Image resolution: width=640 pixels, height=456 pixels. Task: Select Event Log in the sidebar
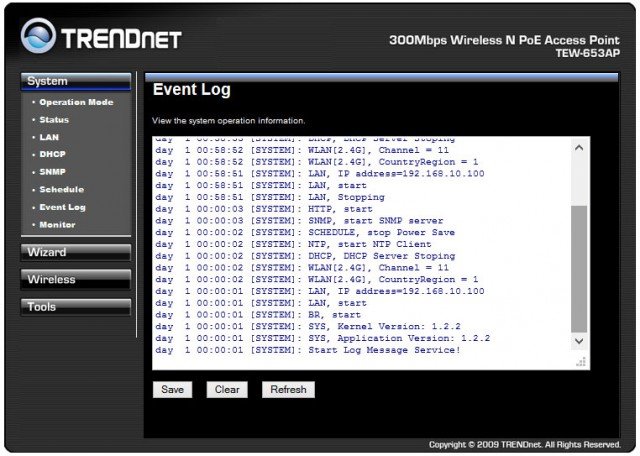point(62,207)
